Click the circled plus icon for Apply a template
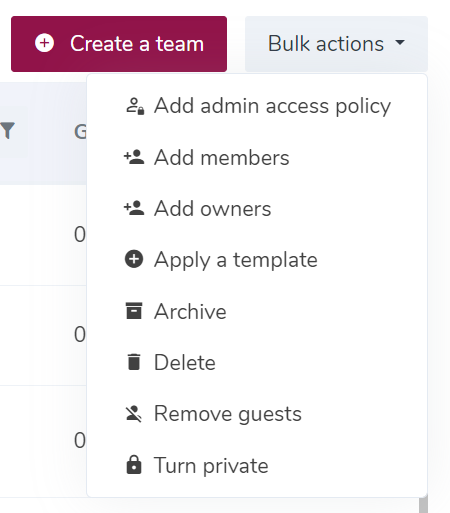Screen dimensions: 450x513 click(x=134, y=259)
